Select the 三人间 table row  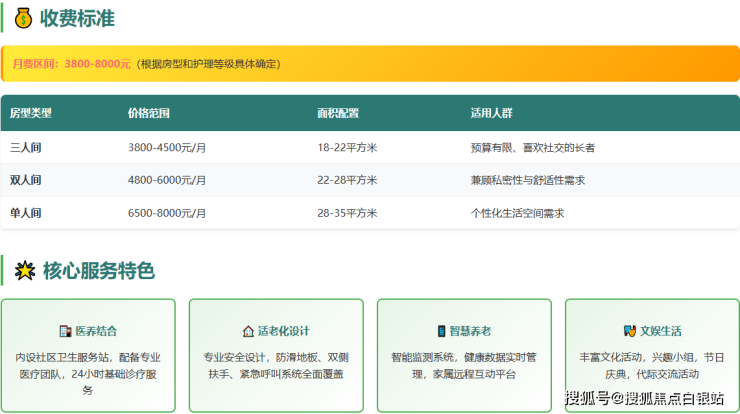(370, 147)
